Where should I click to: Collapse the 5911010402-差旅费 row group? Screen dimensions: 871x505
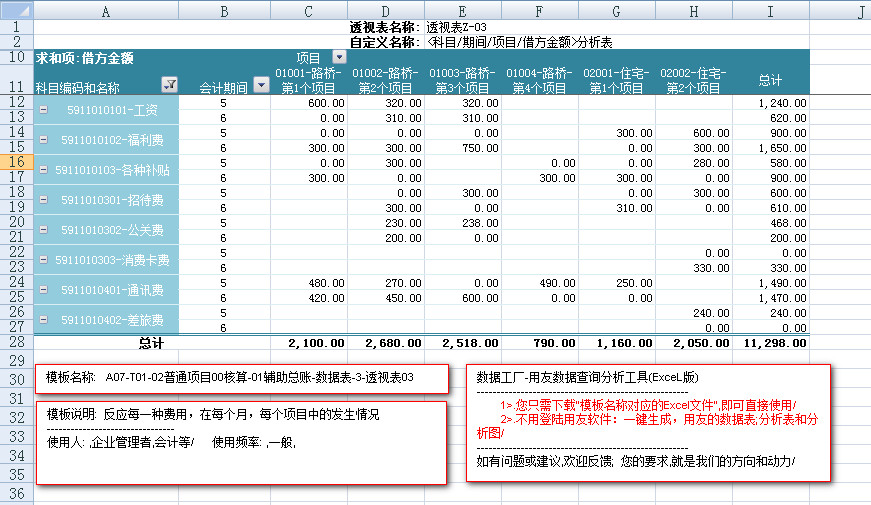[x=43, y=320]
